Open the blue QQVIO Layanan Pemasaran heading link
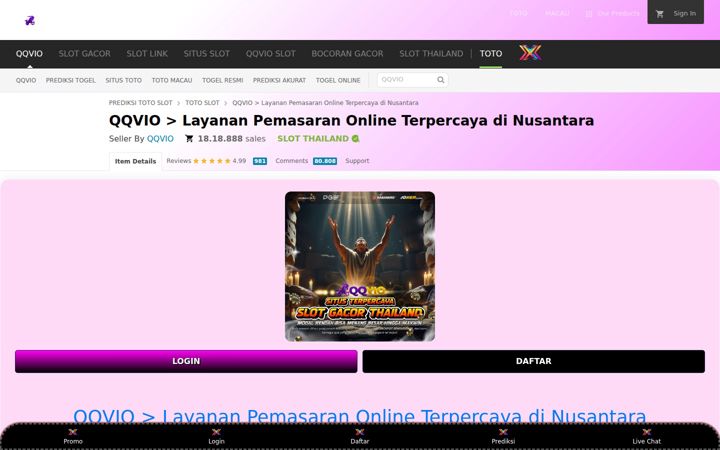The image size is (720, 450). tap(360, 416)
